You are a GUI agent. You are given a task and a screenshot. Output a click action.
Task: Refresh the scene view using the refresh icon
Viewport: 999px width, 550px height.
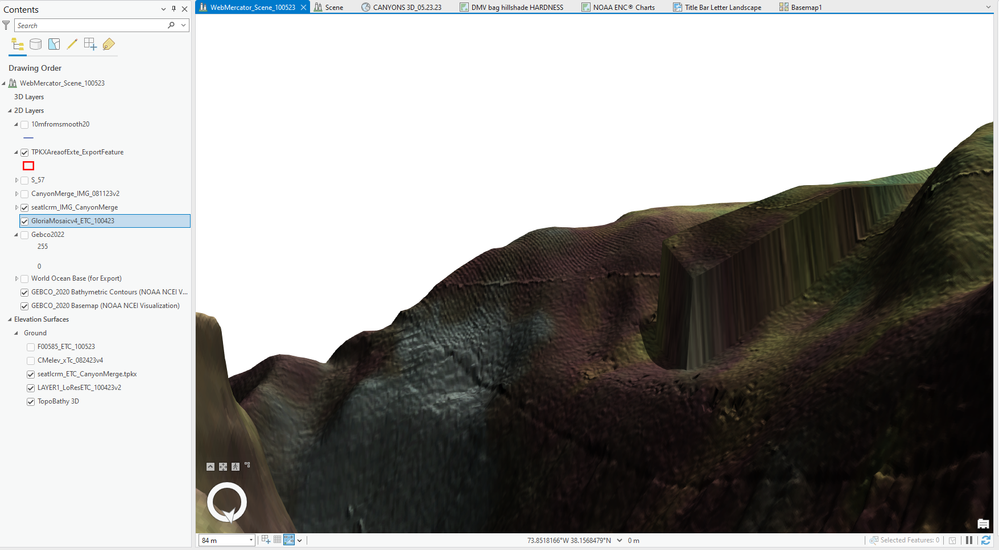click(x=986, y=540)
